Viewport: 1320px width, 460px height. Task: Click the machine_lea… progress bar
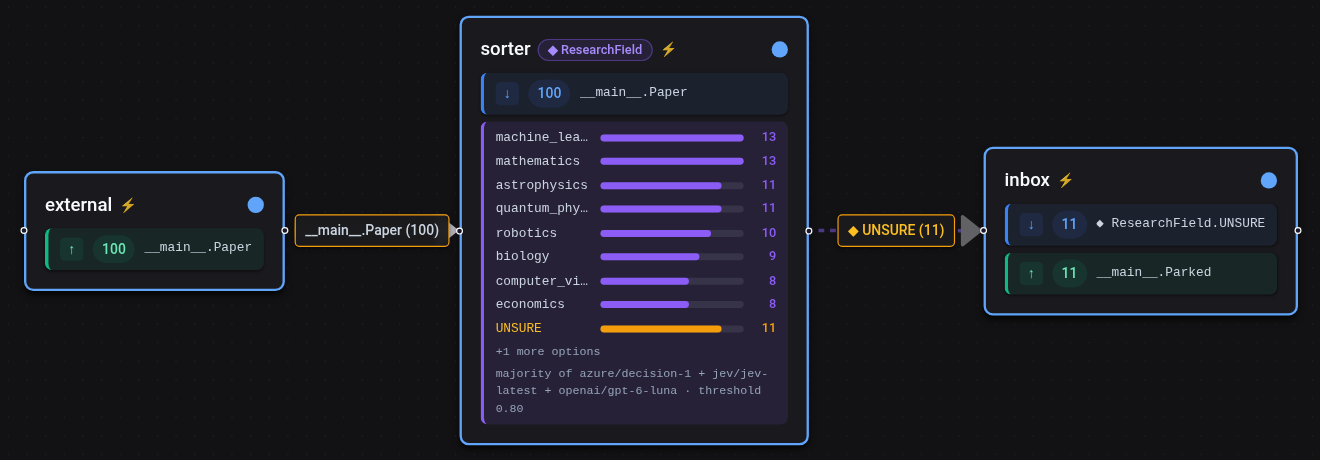[672, 138]
